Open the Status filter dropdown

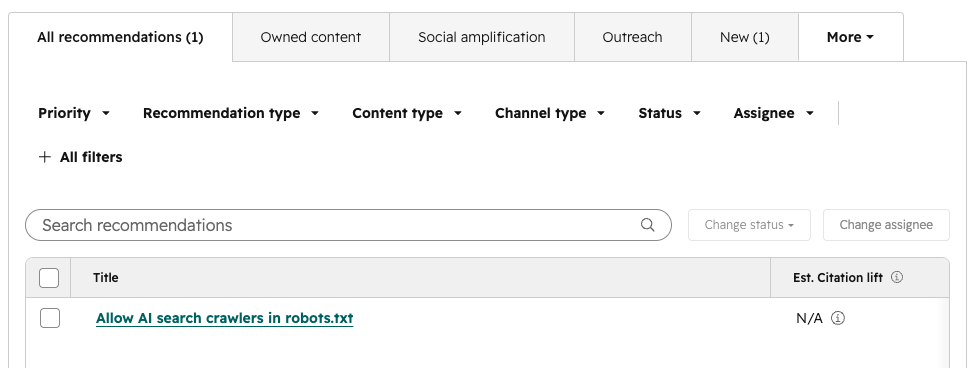[x=670, y=113]
